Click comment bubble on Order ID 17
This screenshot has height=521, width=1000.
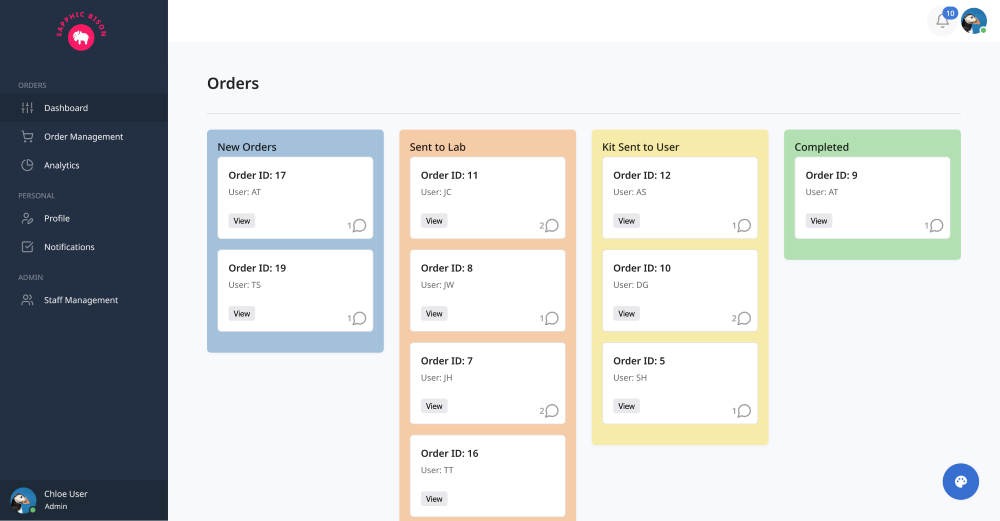359,226
